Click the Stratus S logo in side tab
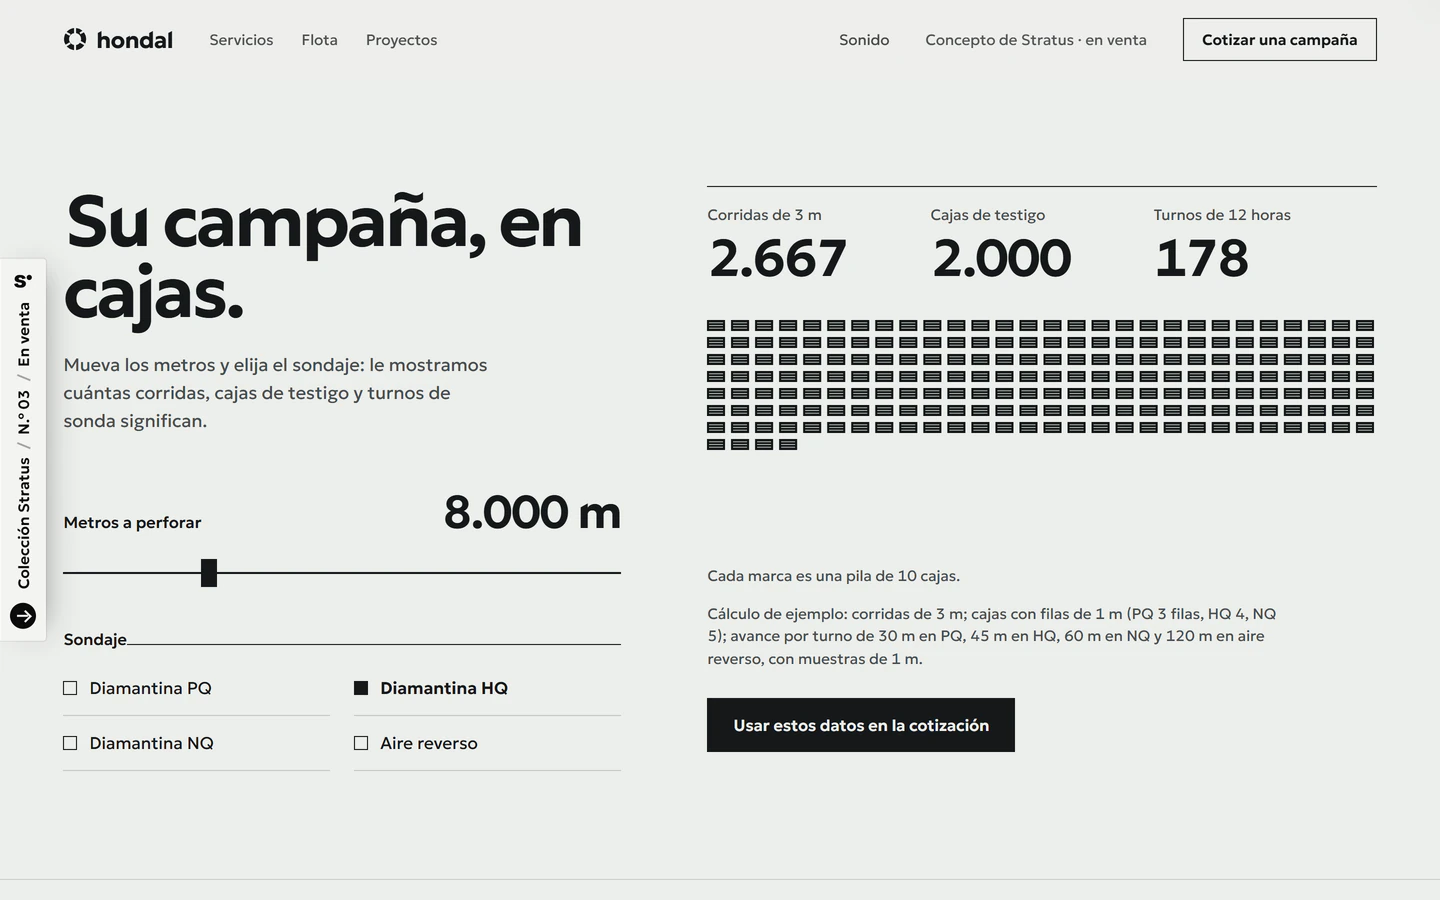 (23, 281)
